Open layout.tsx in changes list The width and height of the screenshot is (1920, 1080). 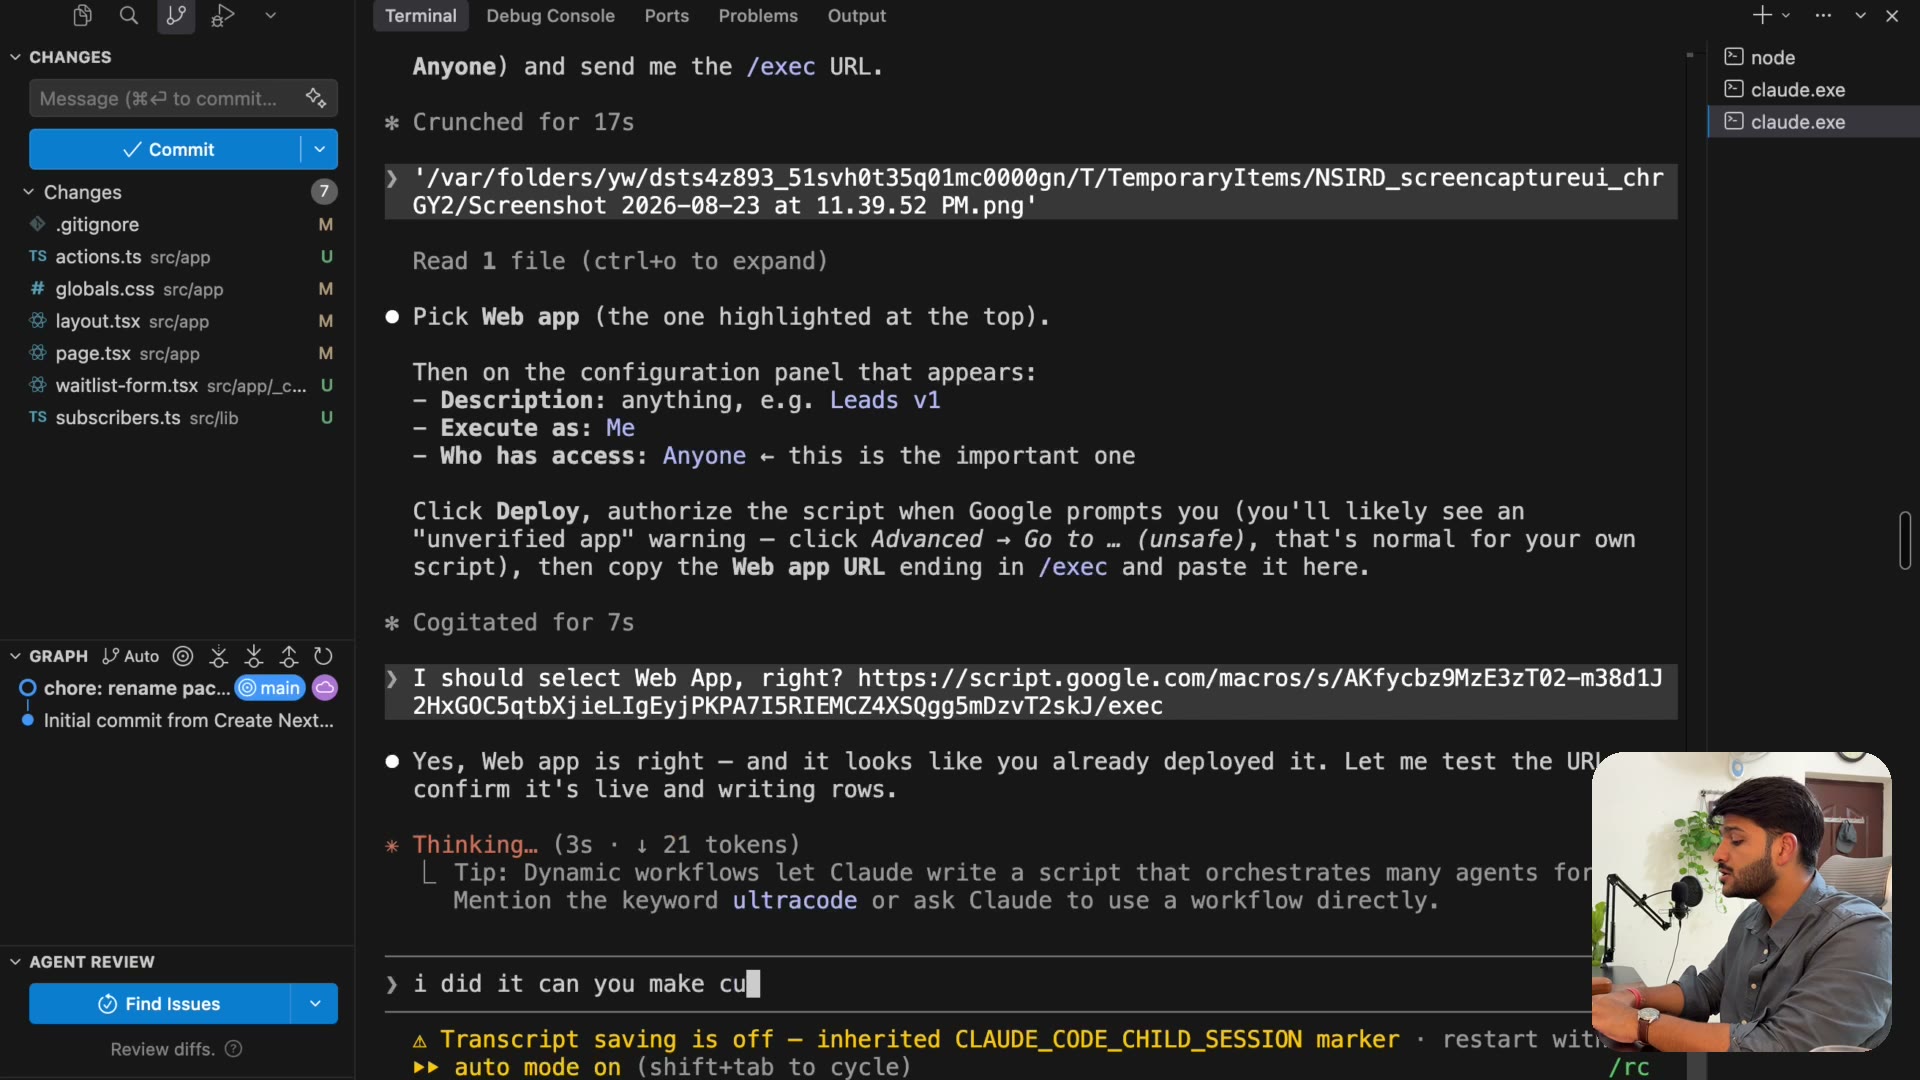coord(178,321)
